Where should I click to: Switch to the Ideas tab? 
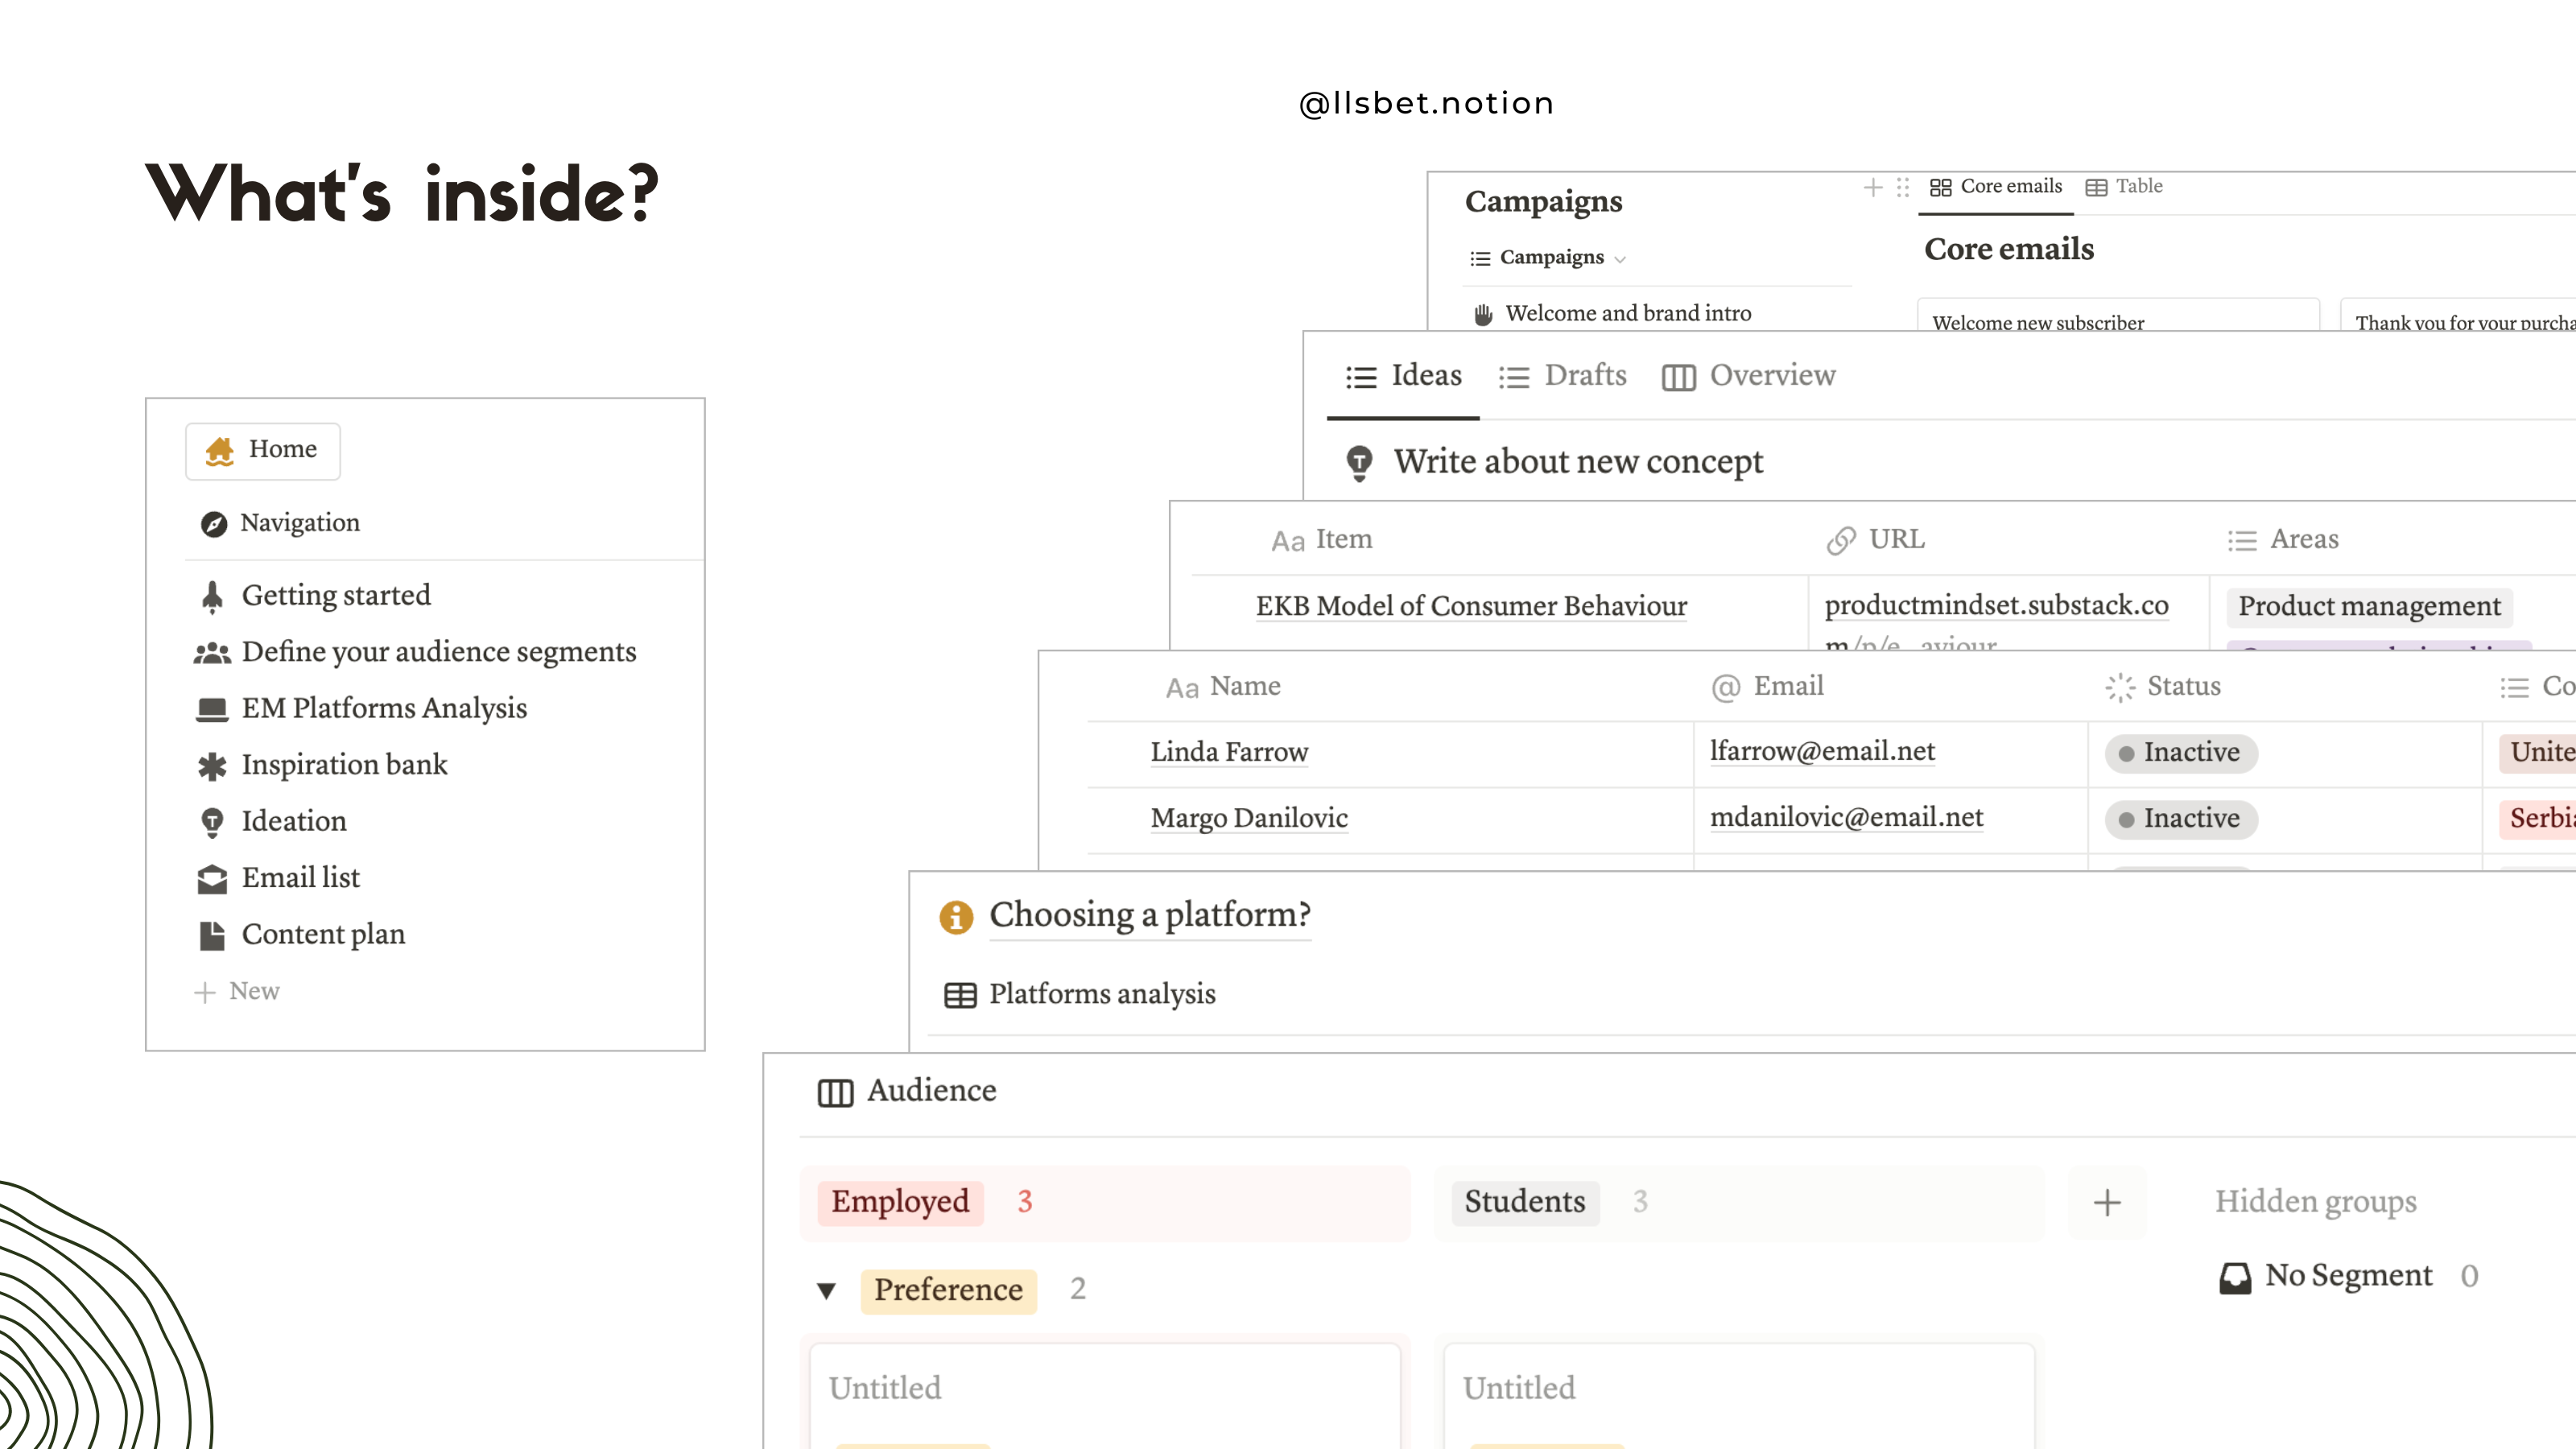pyautogui.click(x=1403, y=376)
